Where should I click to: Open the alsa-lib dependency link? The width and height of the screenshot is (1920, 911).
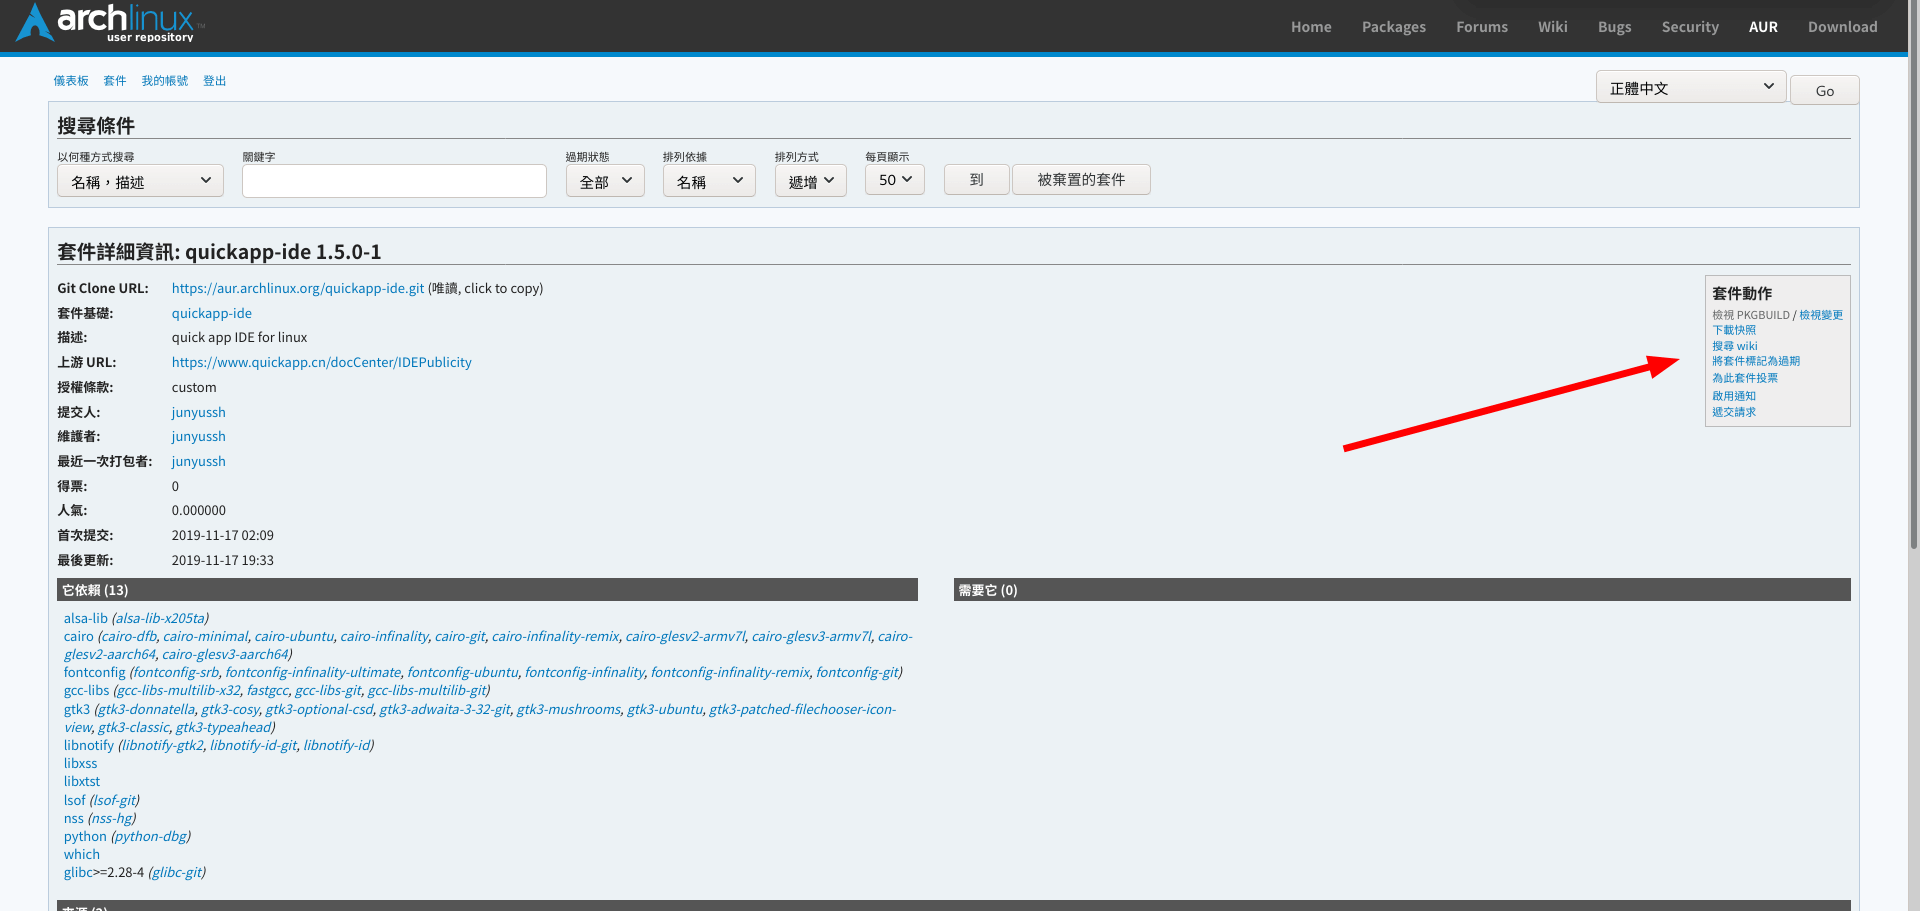pos(86,619)
